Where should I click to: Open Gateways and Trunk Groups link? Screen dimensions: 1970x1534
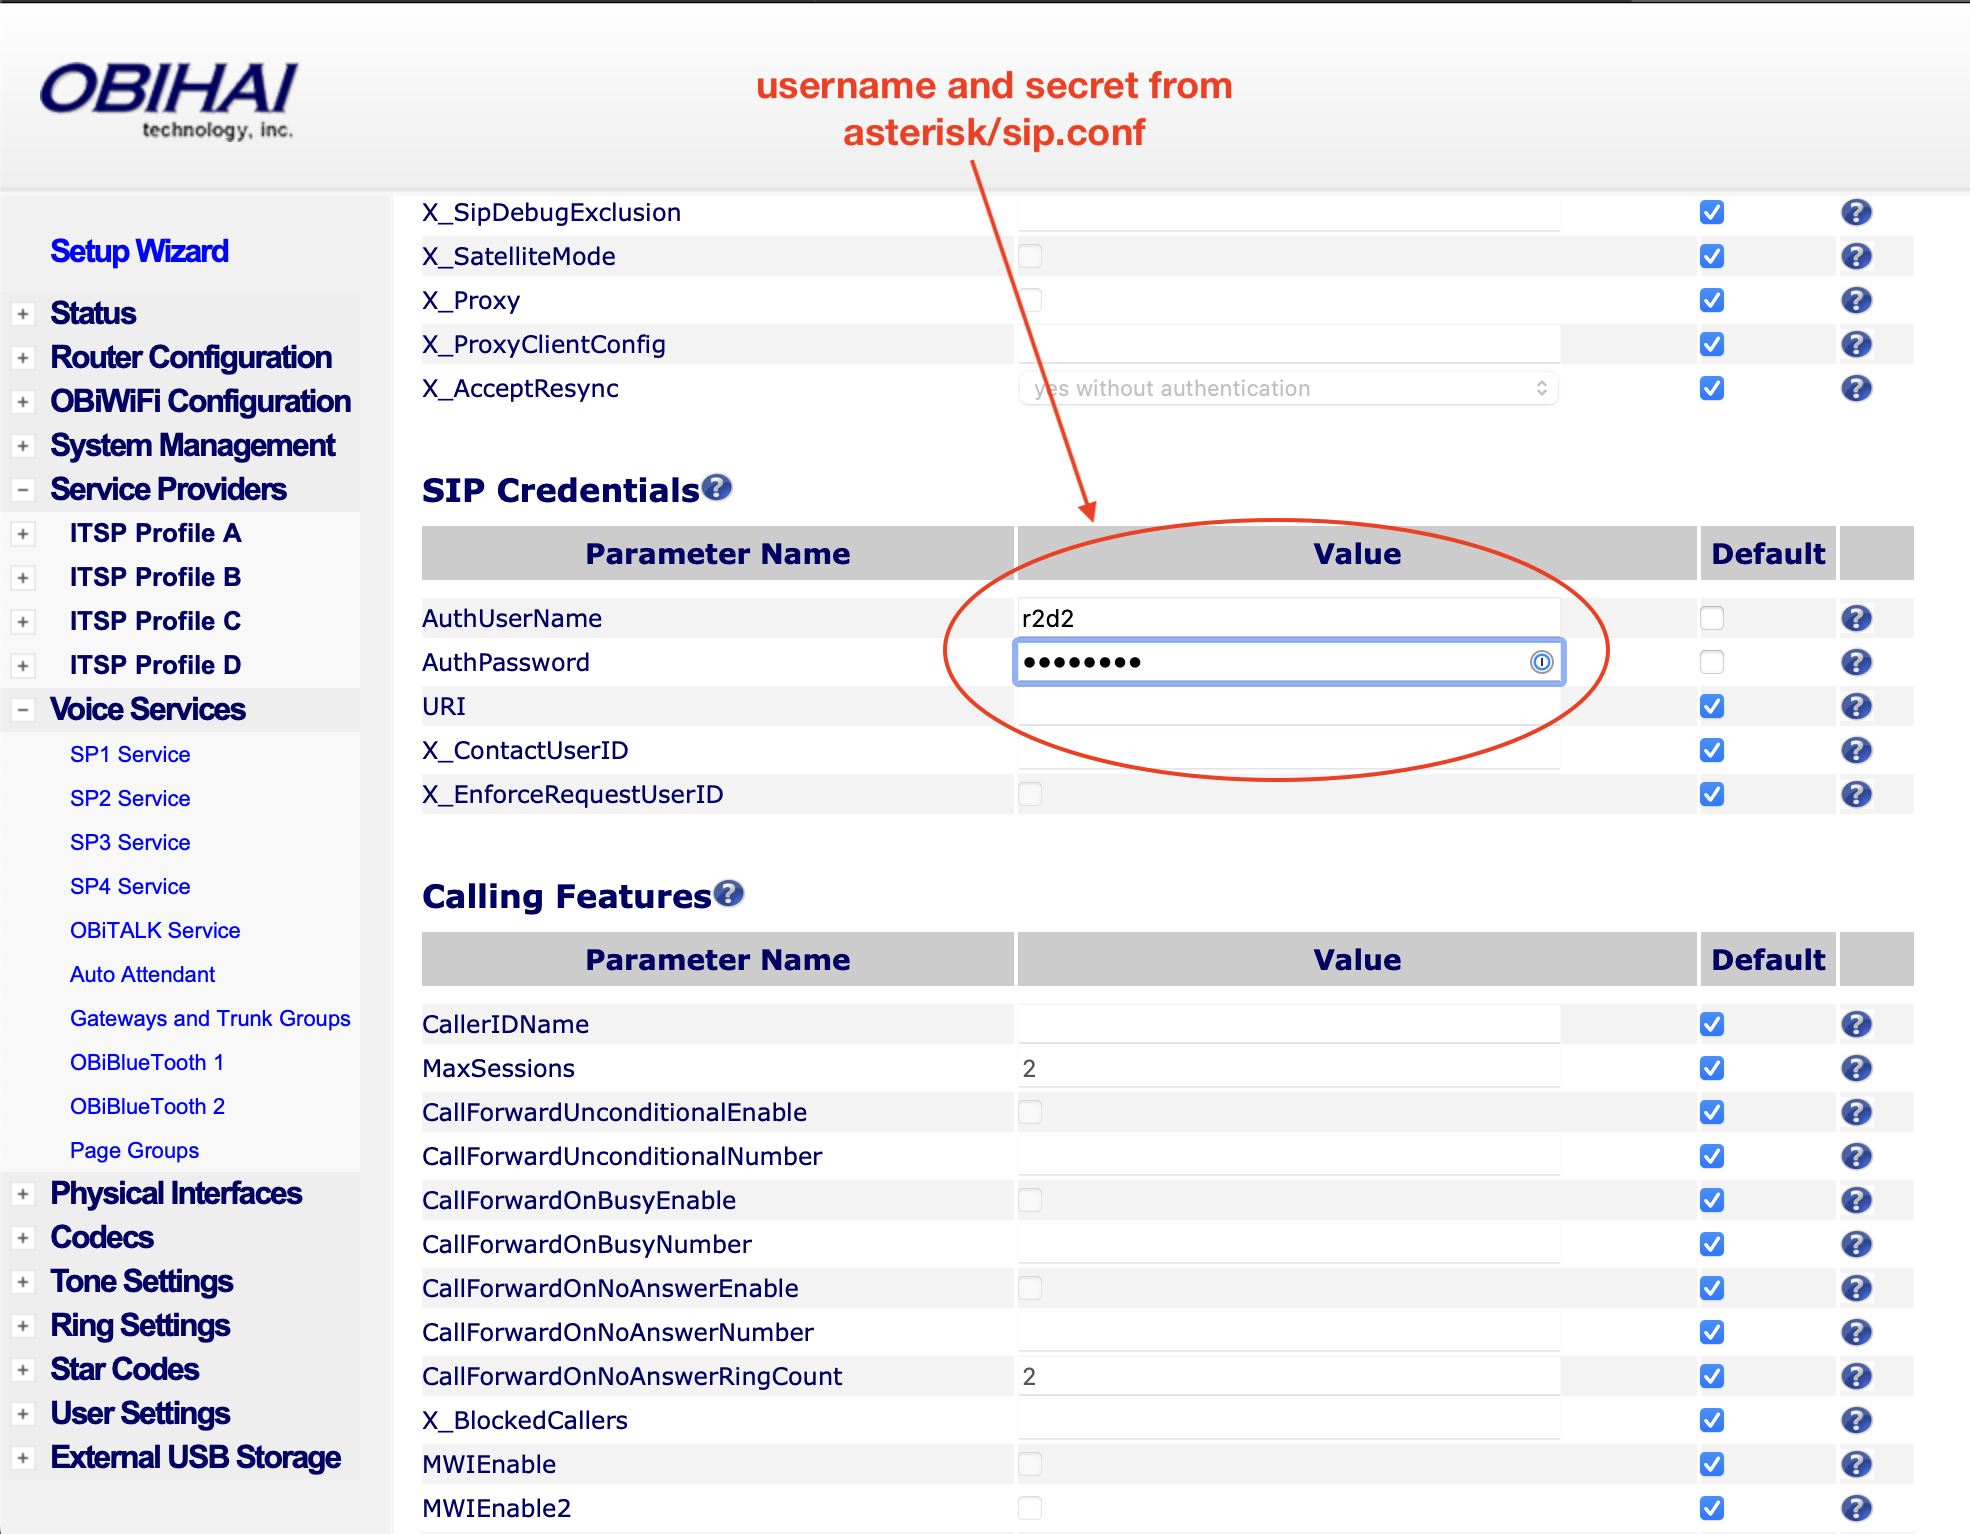(x=210, y=1018)
